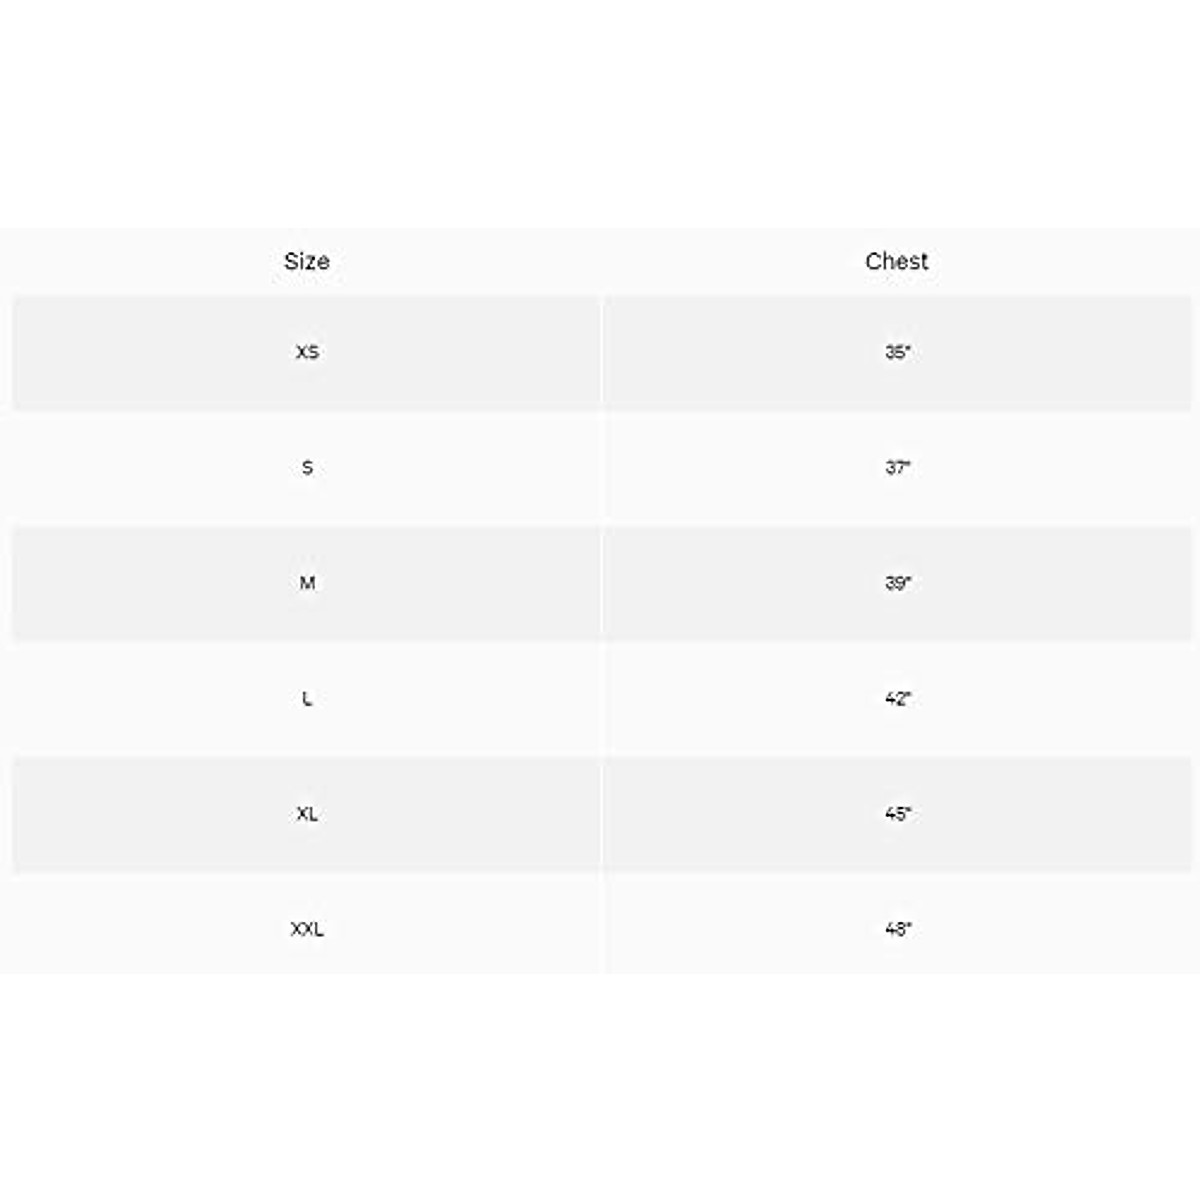Pick the XL size label
Viewport: 1200px width, 1200px height.
[307, 814]
